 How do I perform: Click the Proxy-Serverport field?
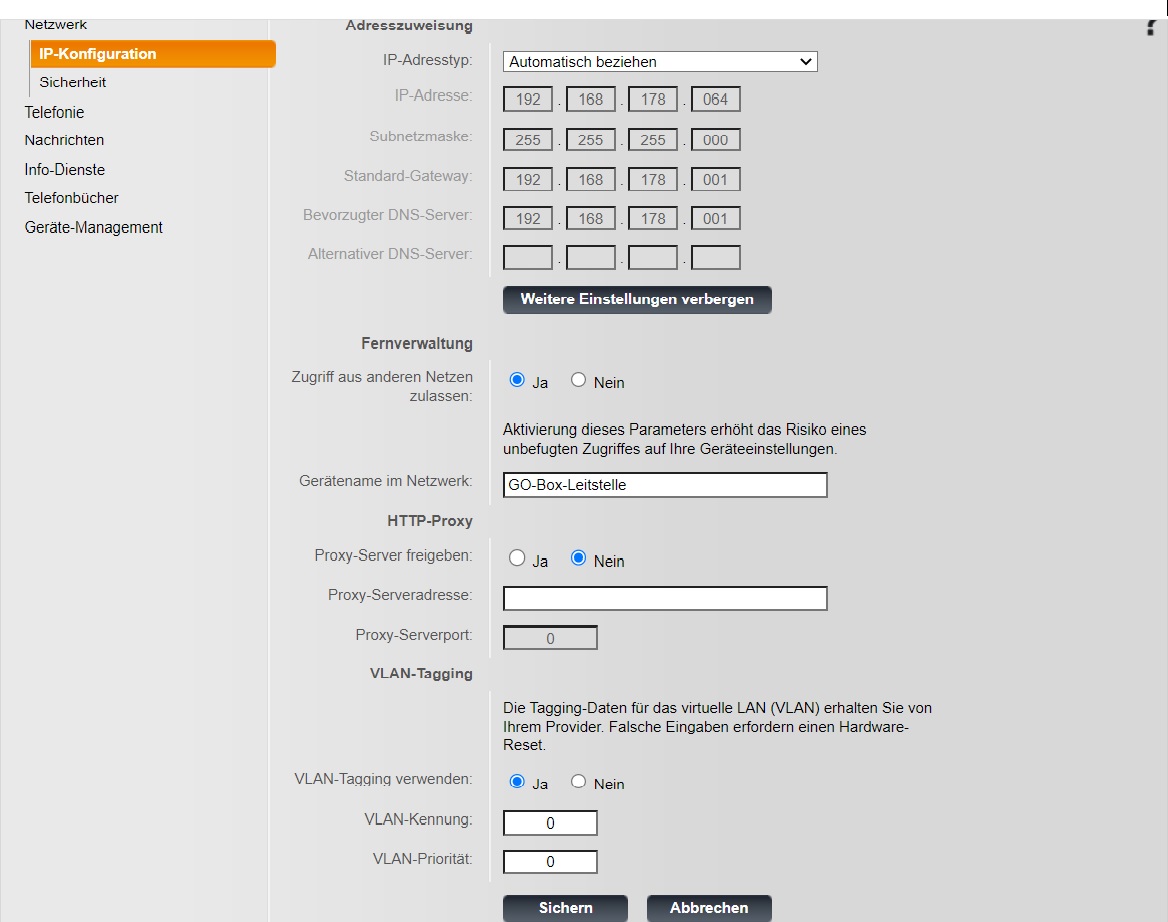click(550, 638)
